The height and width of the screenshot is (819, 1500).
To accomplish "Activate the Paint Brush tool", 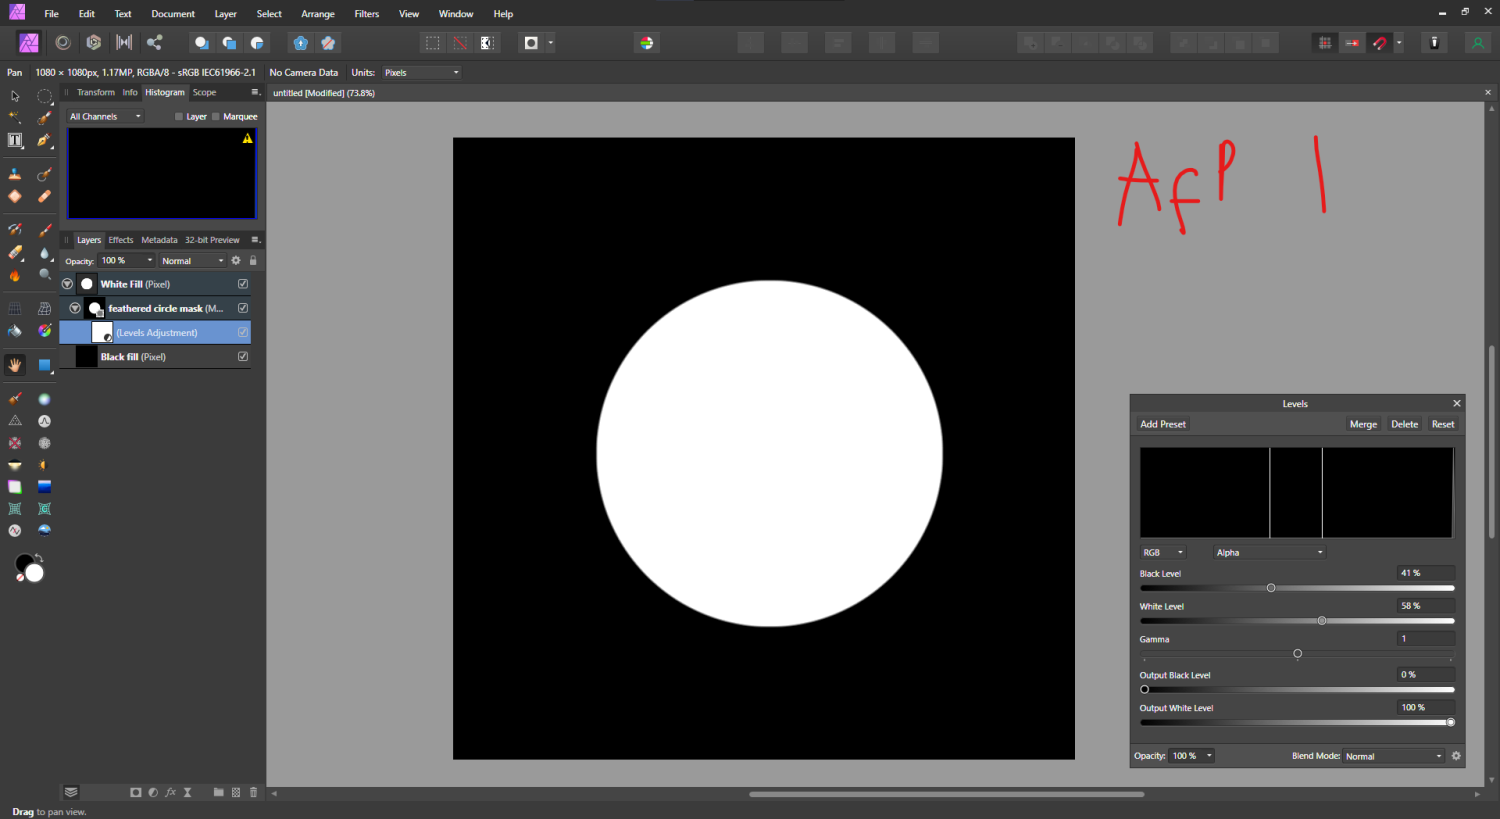I will tap(44, 230).
